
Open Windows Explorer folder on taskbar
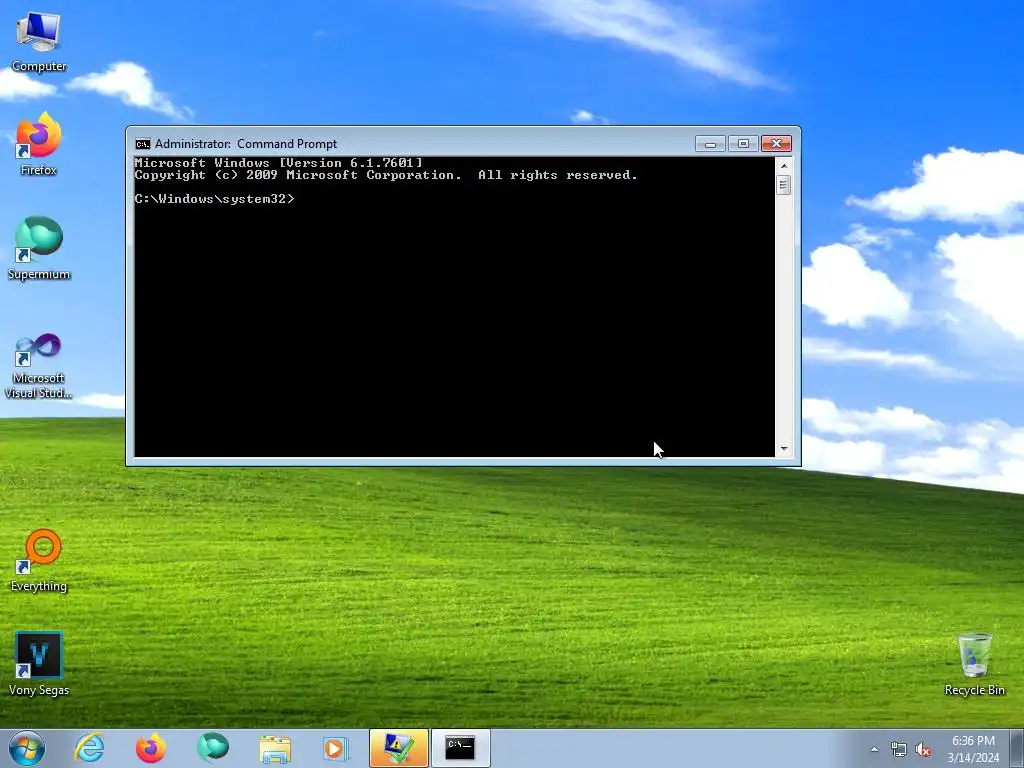tap(275, 748)
